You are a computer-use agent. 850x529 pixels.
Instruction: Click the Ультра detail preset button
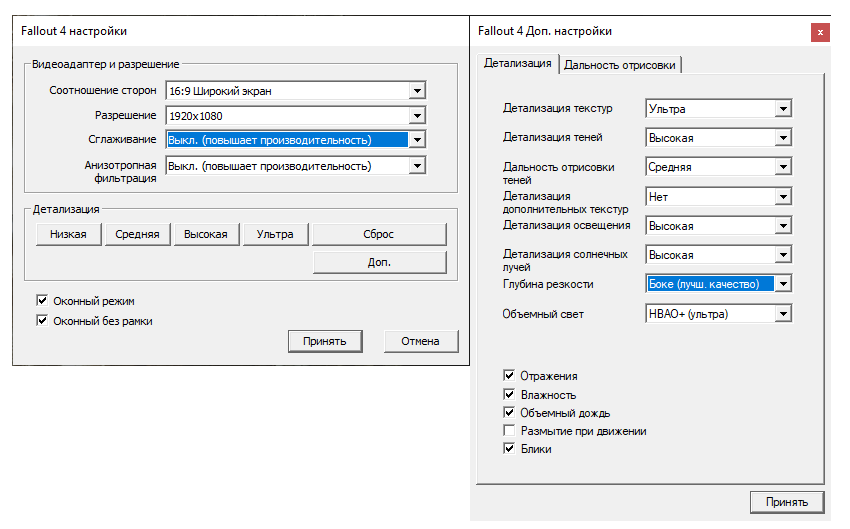[275, 234]
